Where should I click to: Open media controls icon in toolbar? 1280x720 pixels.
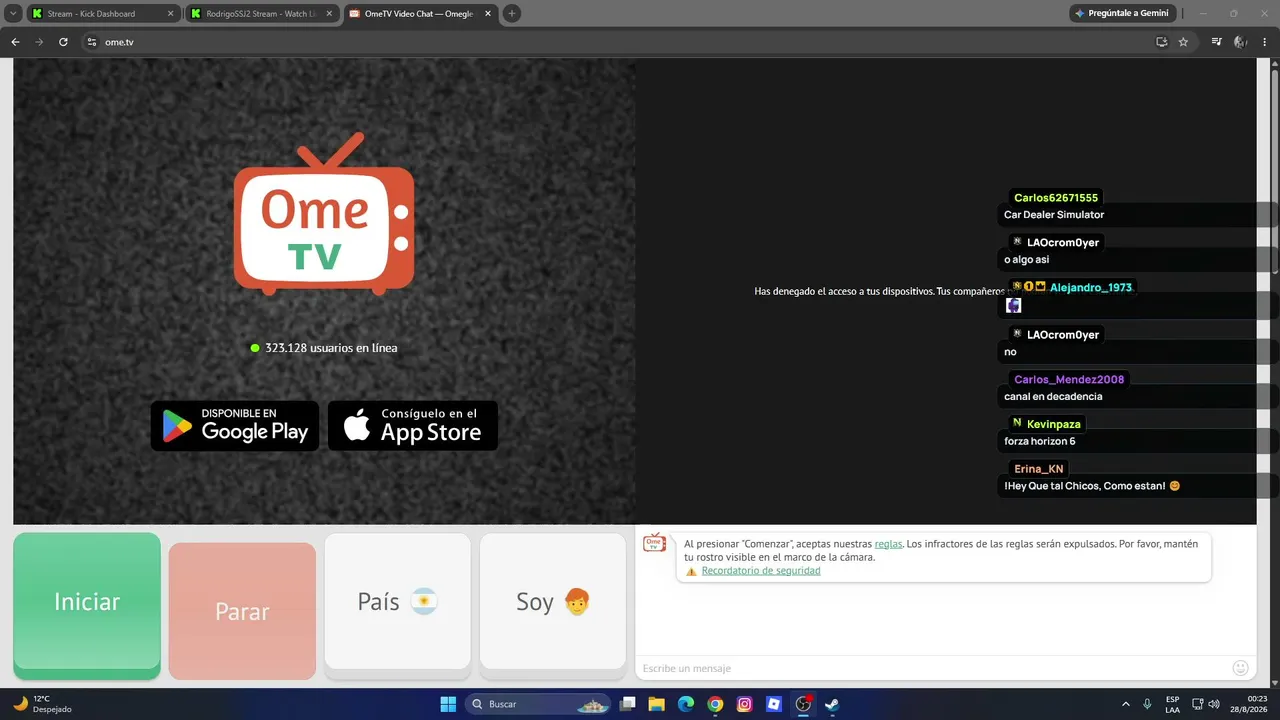(1216, 42)
